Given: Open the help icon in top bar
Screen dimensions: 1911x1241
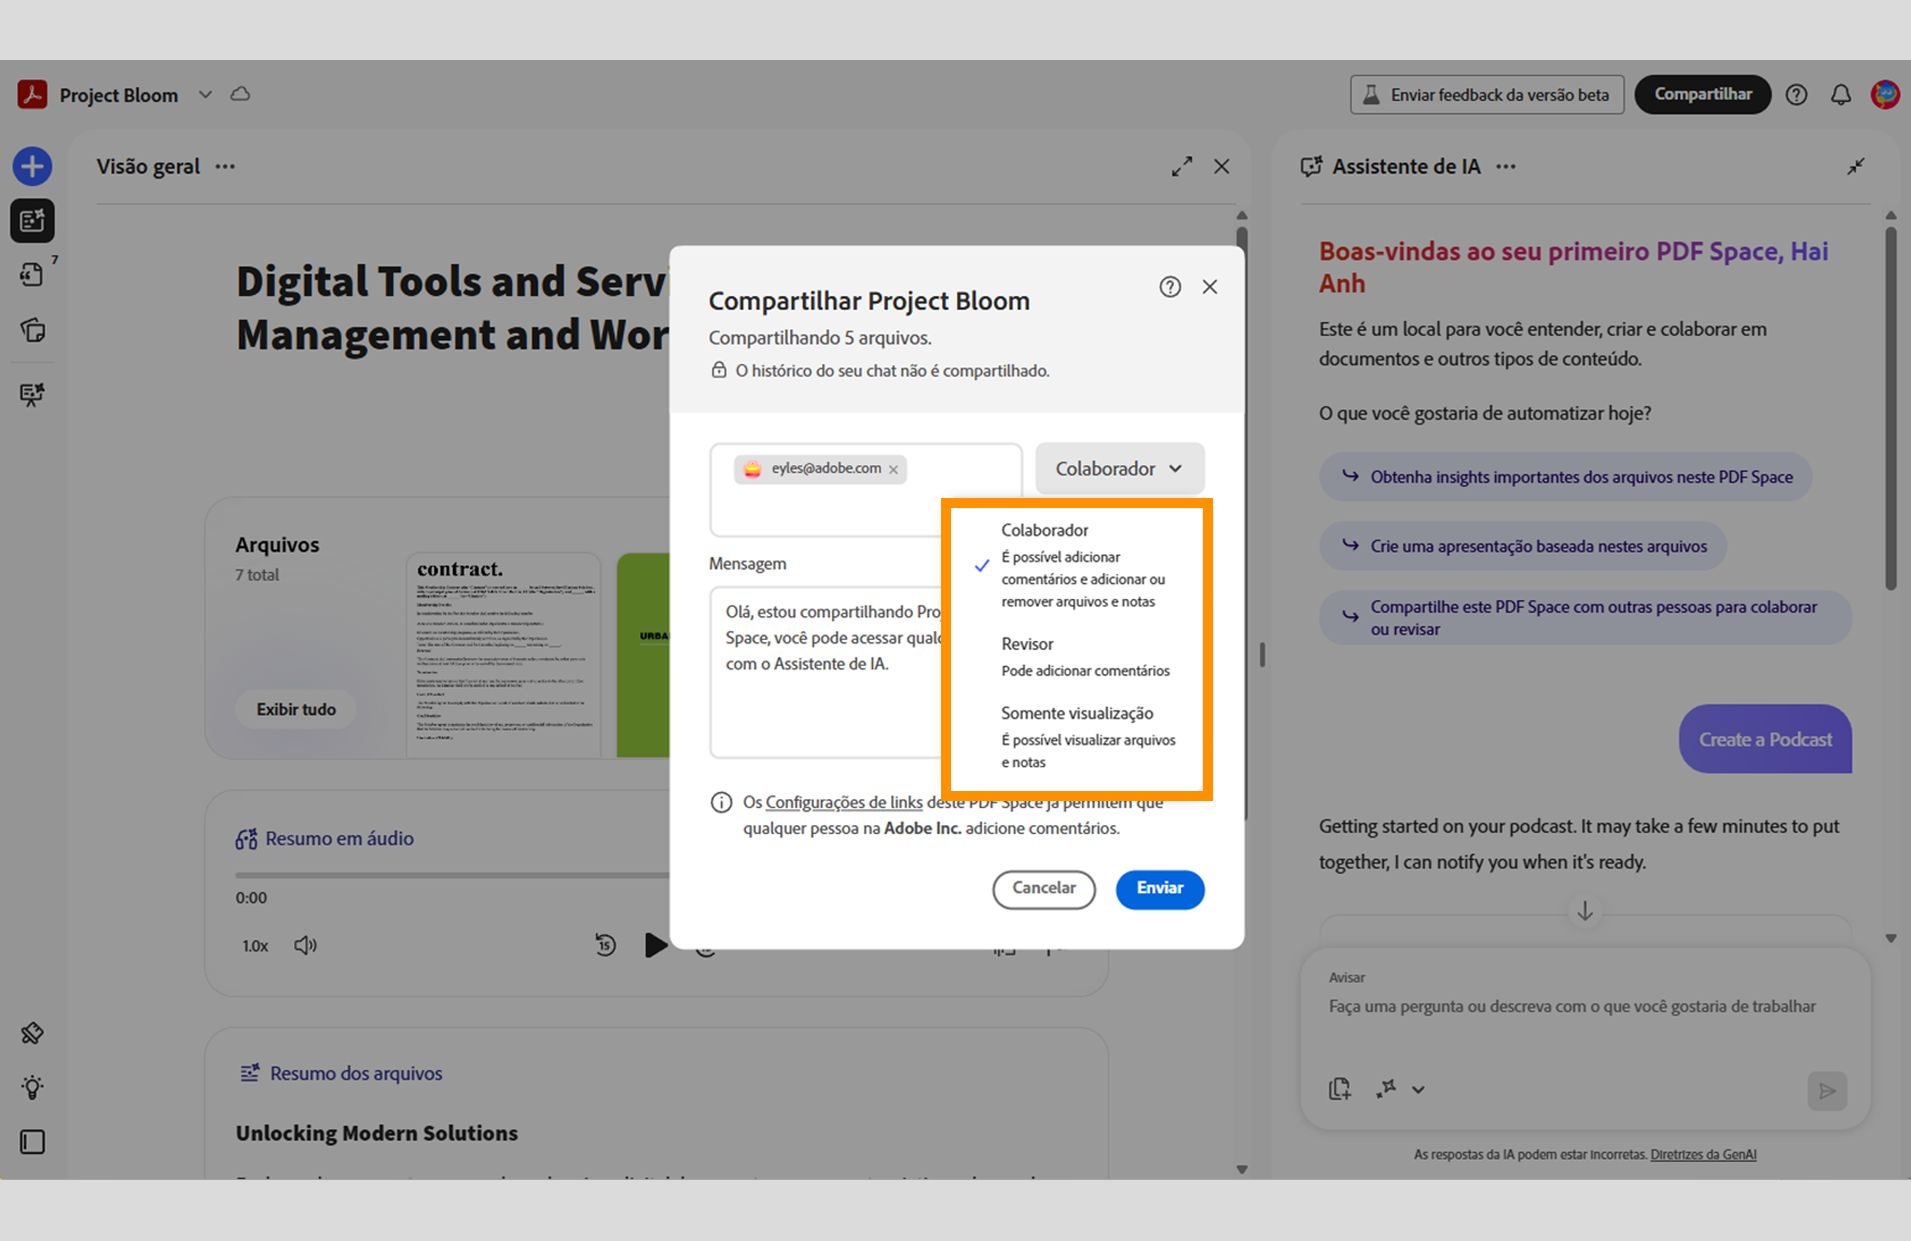Looking at the screenshot, I should (1796, 95).
